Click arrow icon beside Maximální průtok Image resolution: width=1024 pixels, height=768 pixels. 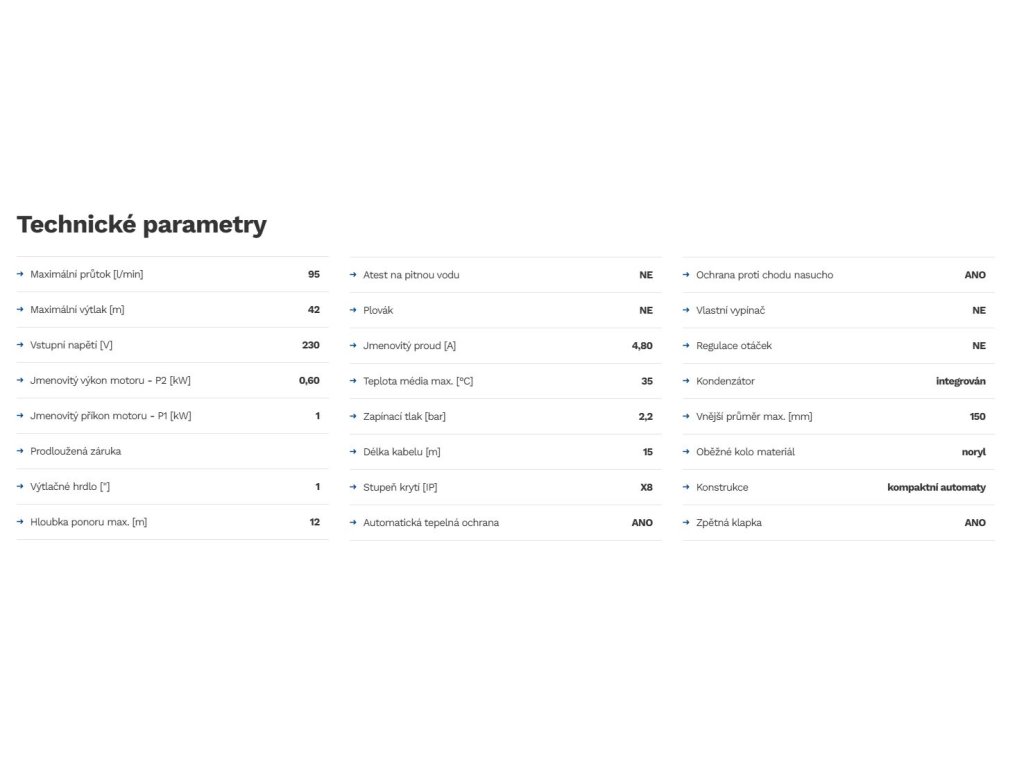click(20, 274)
